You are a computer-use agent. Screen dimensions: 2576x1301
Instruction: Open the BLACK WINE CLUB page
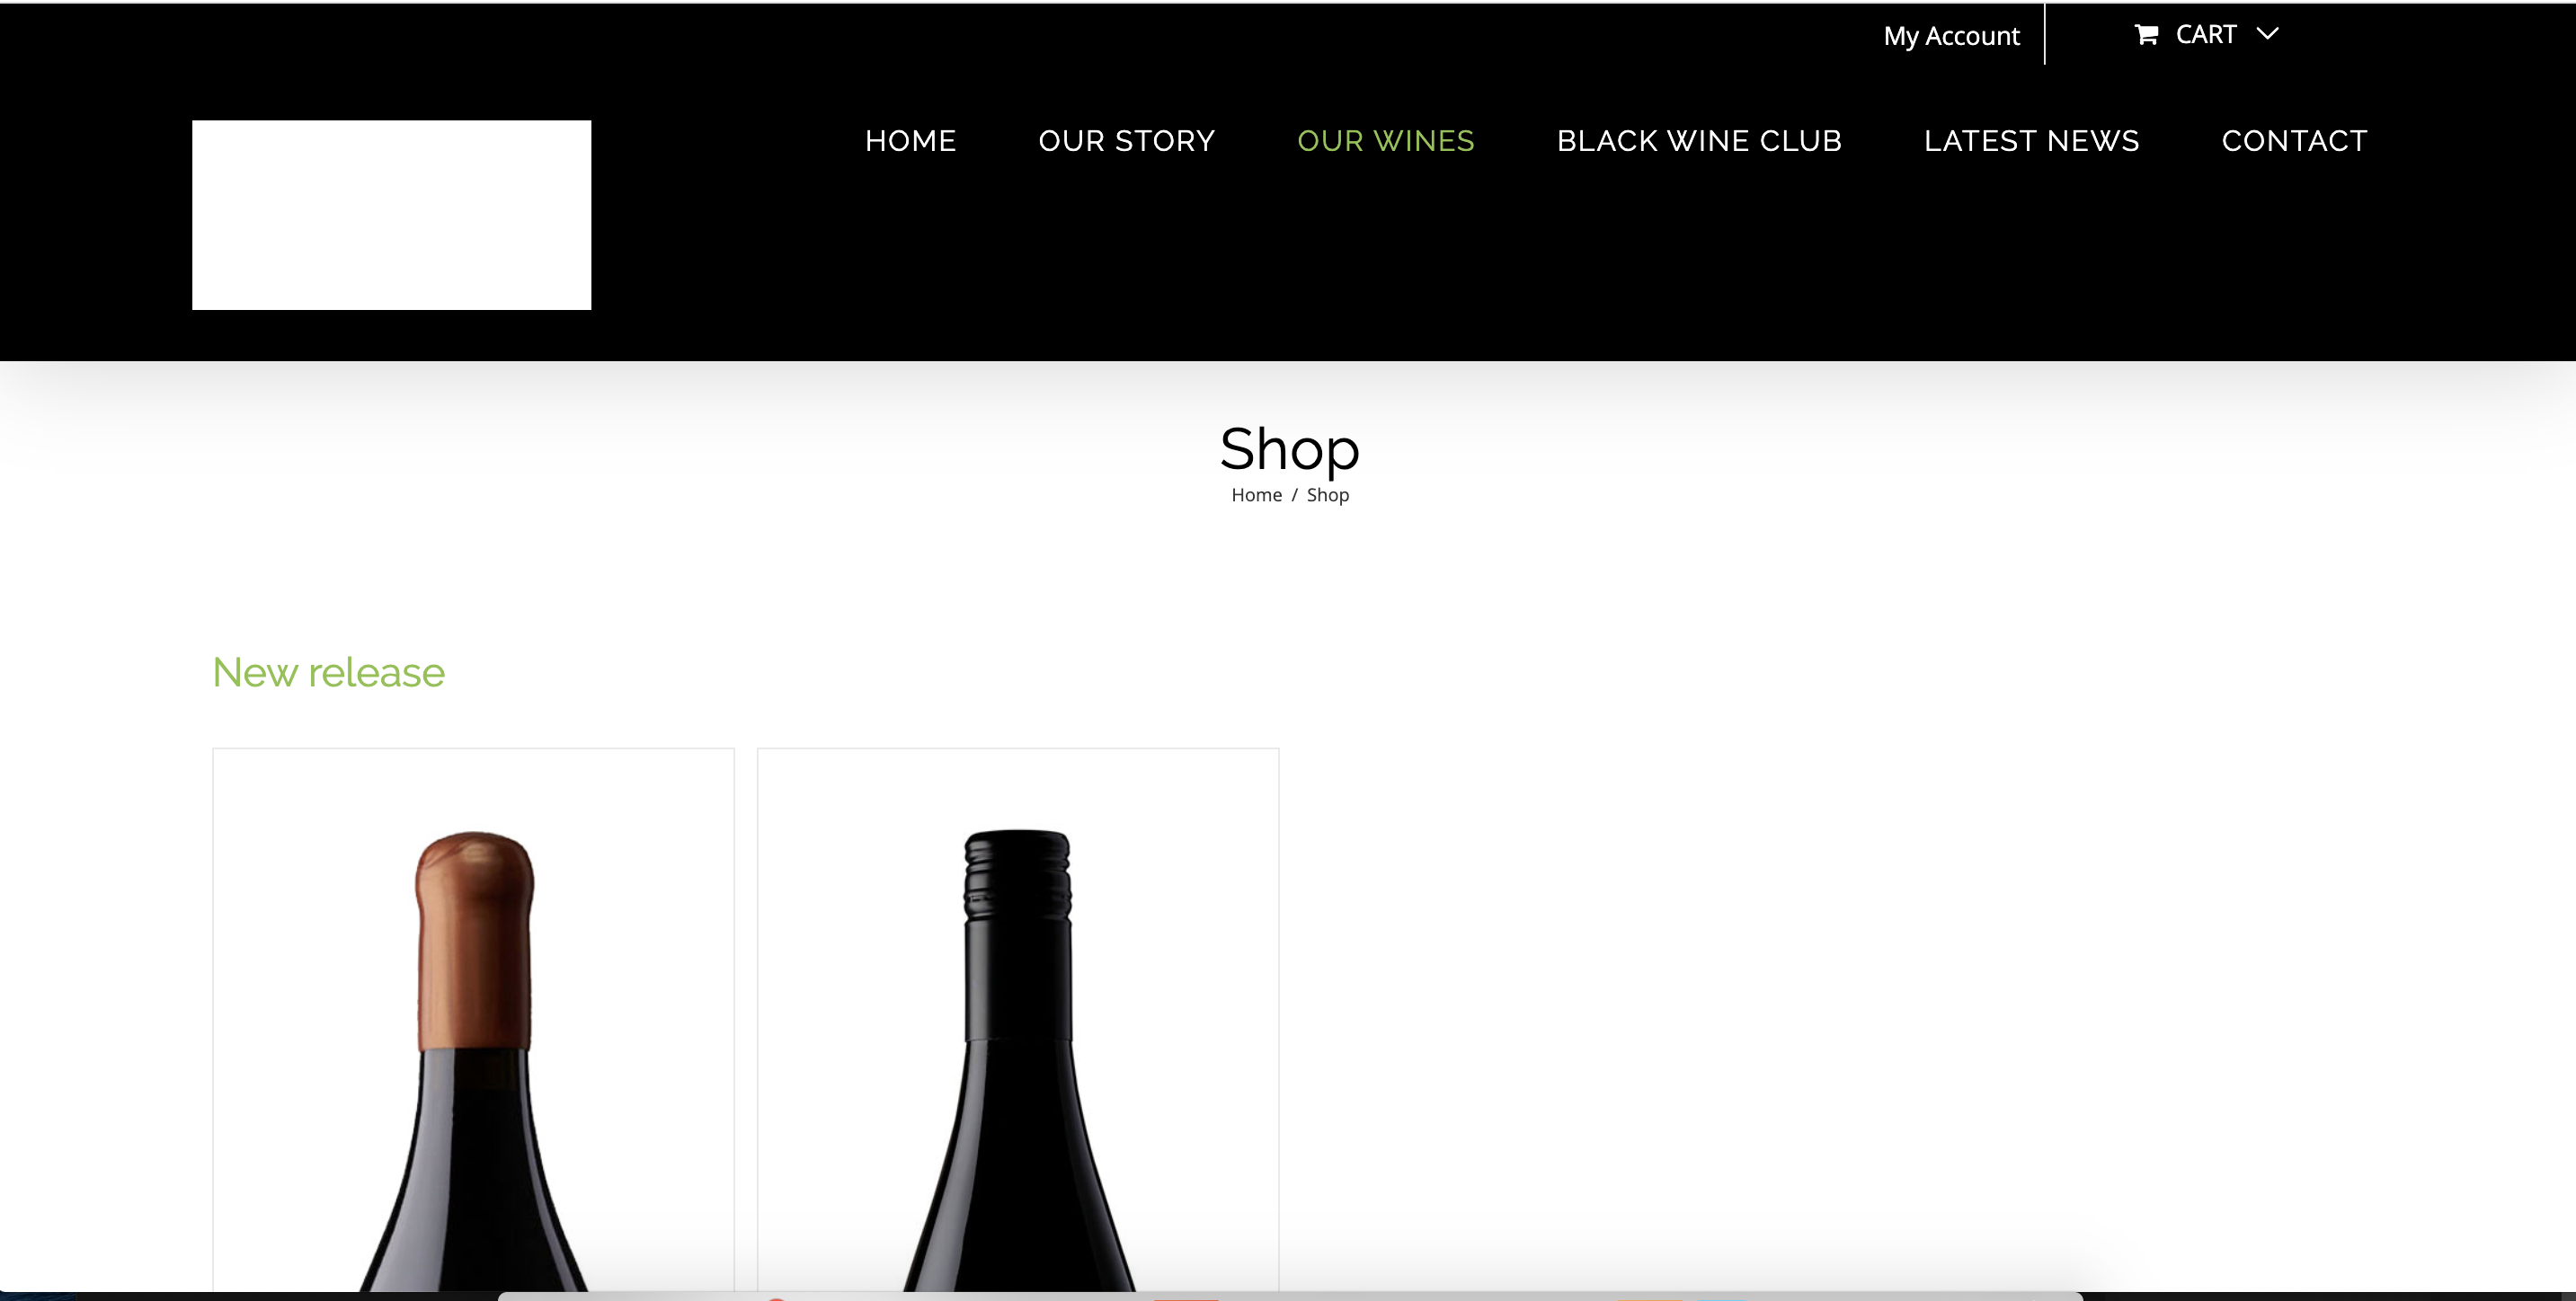1699,141
